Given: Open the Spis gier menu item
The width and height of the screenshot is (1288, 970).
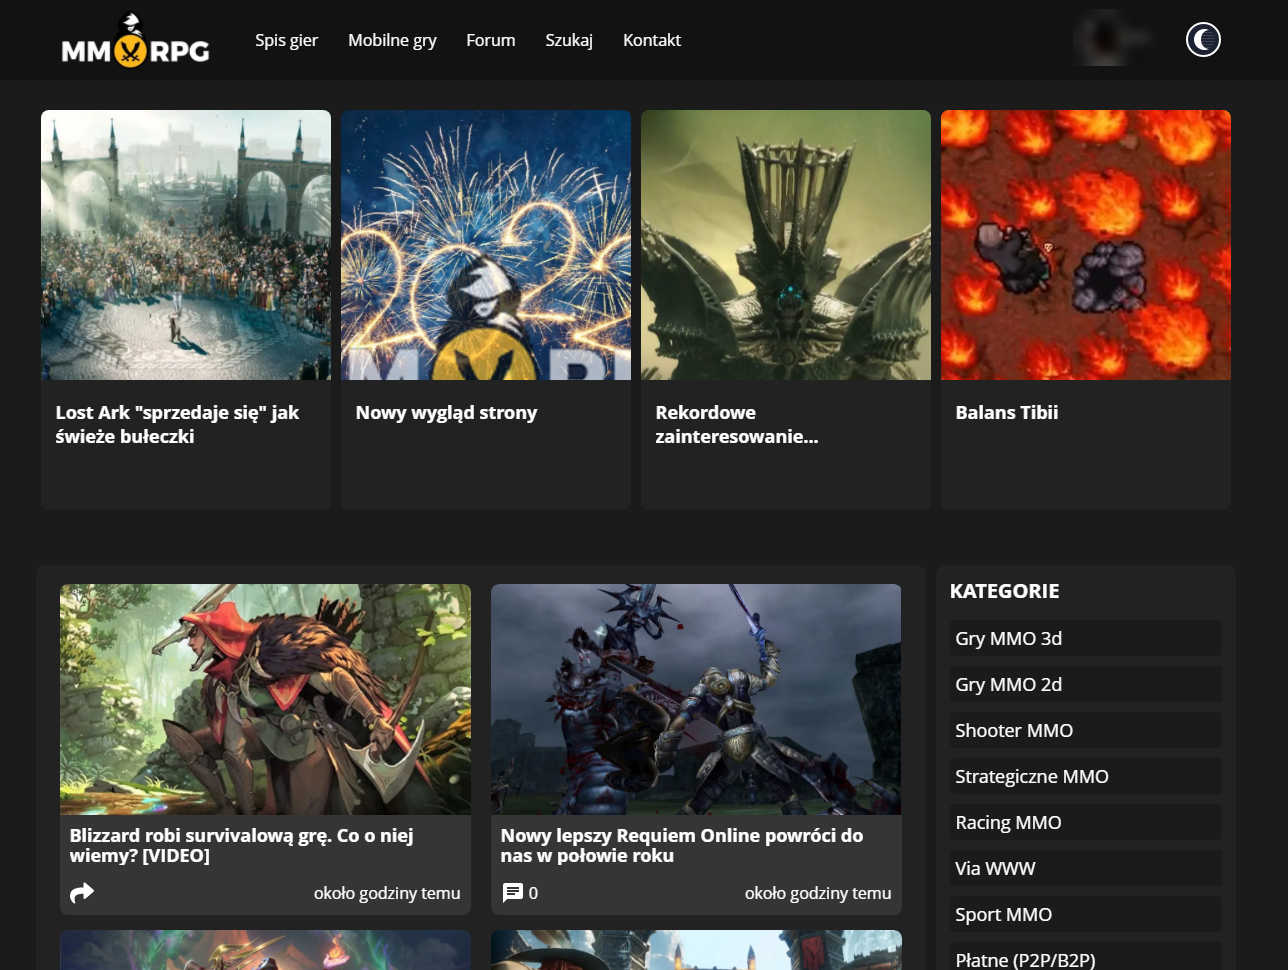Looking at the screenshot, I should coord(286,40).
